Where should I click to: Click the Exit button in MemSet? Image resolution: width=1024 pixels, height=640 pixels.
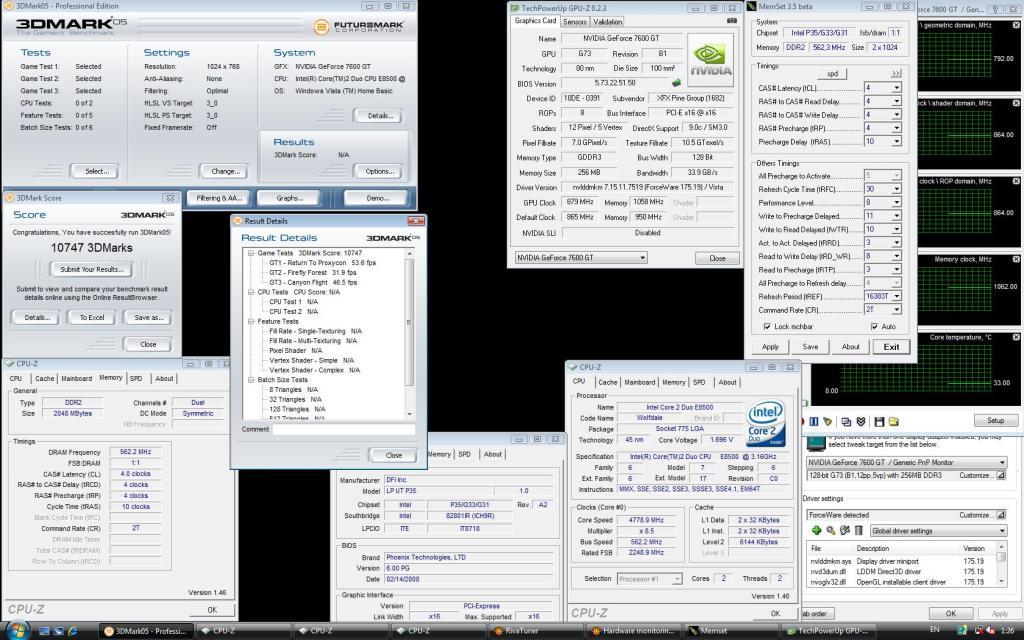pyautogui.click(x=891, y=347)
